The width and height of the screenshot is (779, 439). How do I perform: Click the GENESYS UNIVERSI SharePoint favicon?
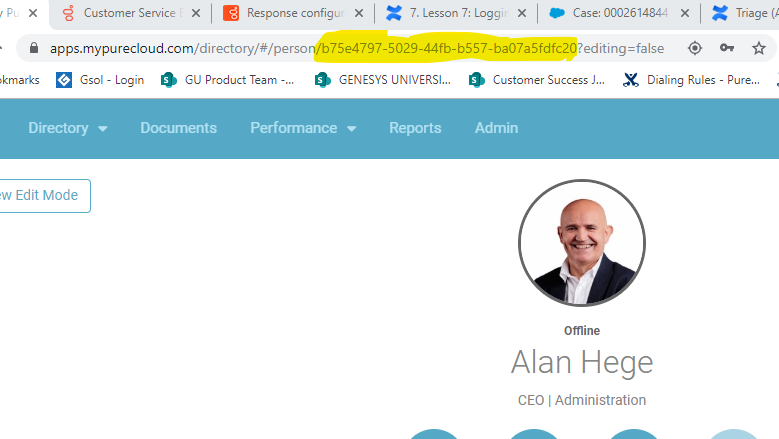[322, 80]
